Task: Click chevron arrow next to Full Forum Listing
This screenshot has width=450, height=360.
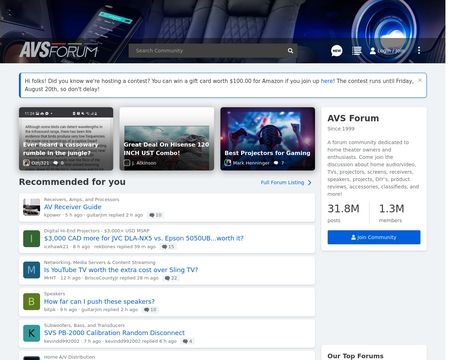Action: click(310, 183)
